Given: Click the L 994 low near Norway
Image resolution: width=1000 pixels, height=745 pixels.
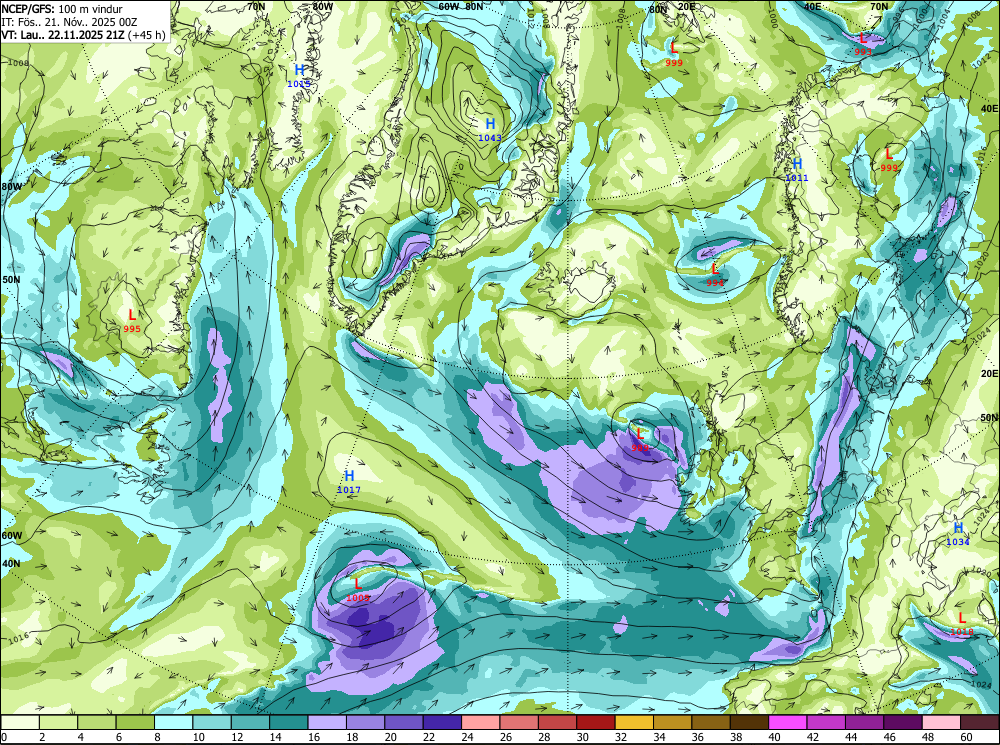Looking at the screenshot, I should coord(715,274).
